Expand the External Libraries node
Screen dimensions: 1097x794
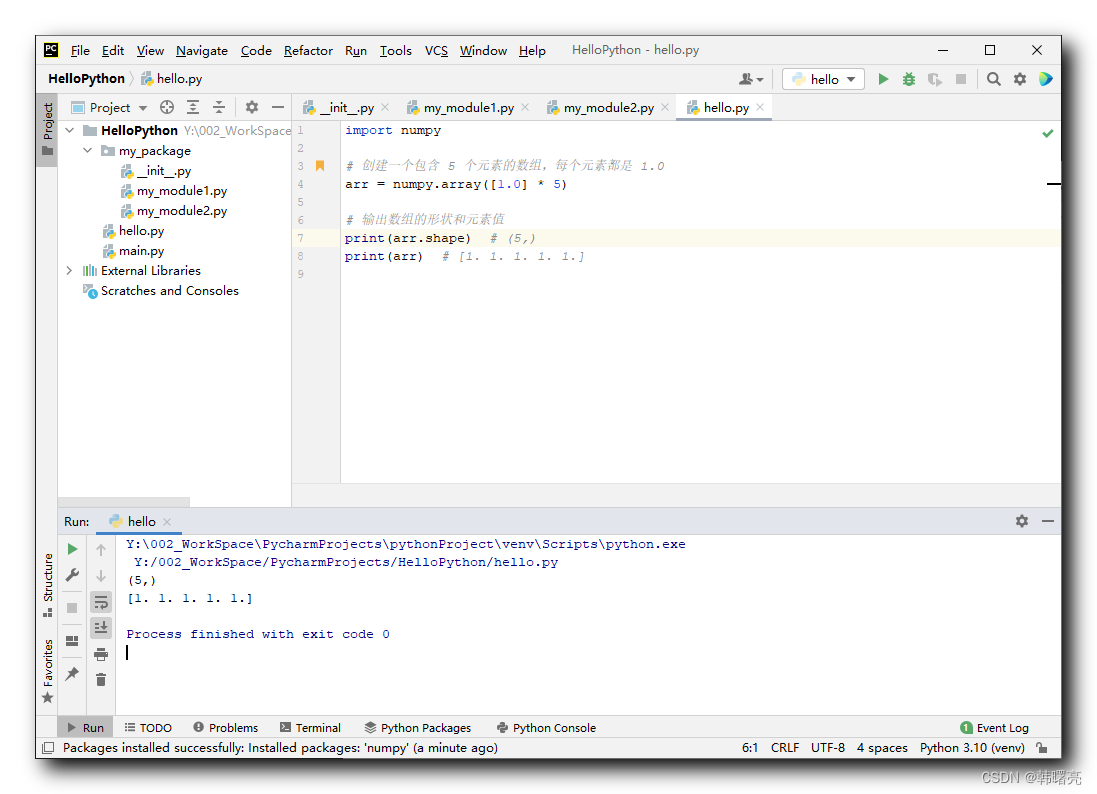click(69, 271)
